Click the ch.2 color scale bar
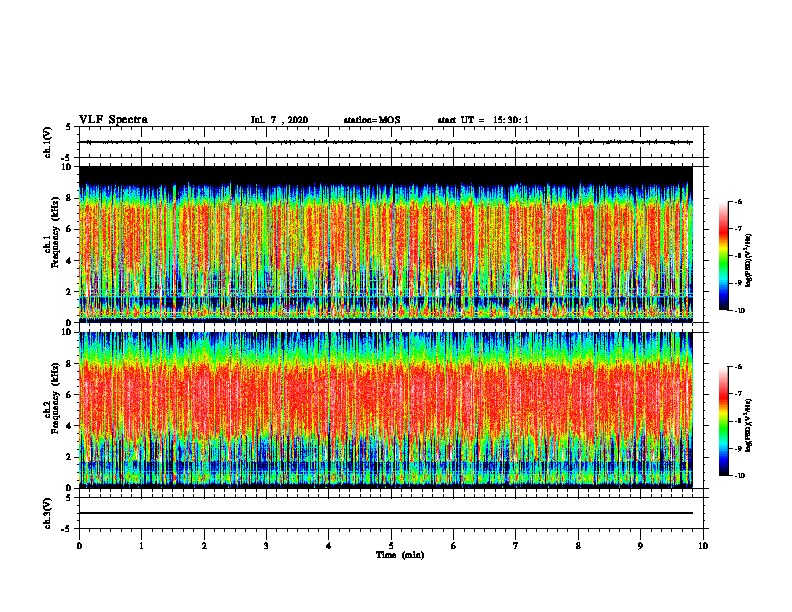 point(723,421)
